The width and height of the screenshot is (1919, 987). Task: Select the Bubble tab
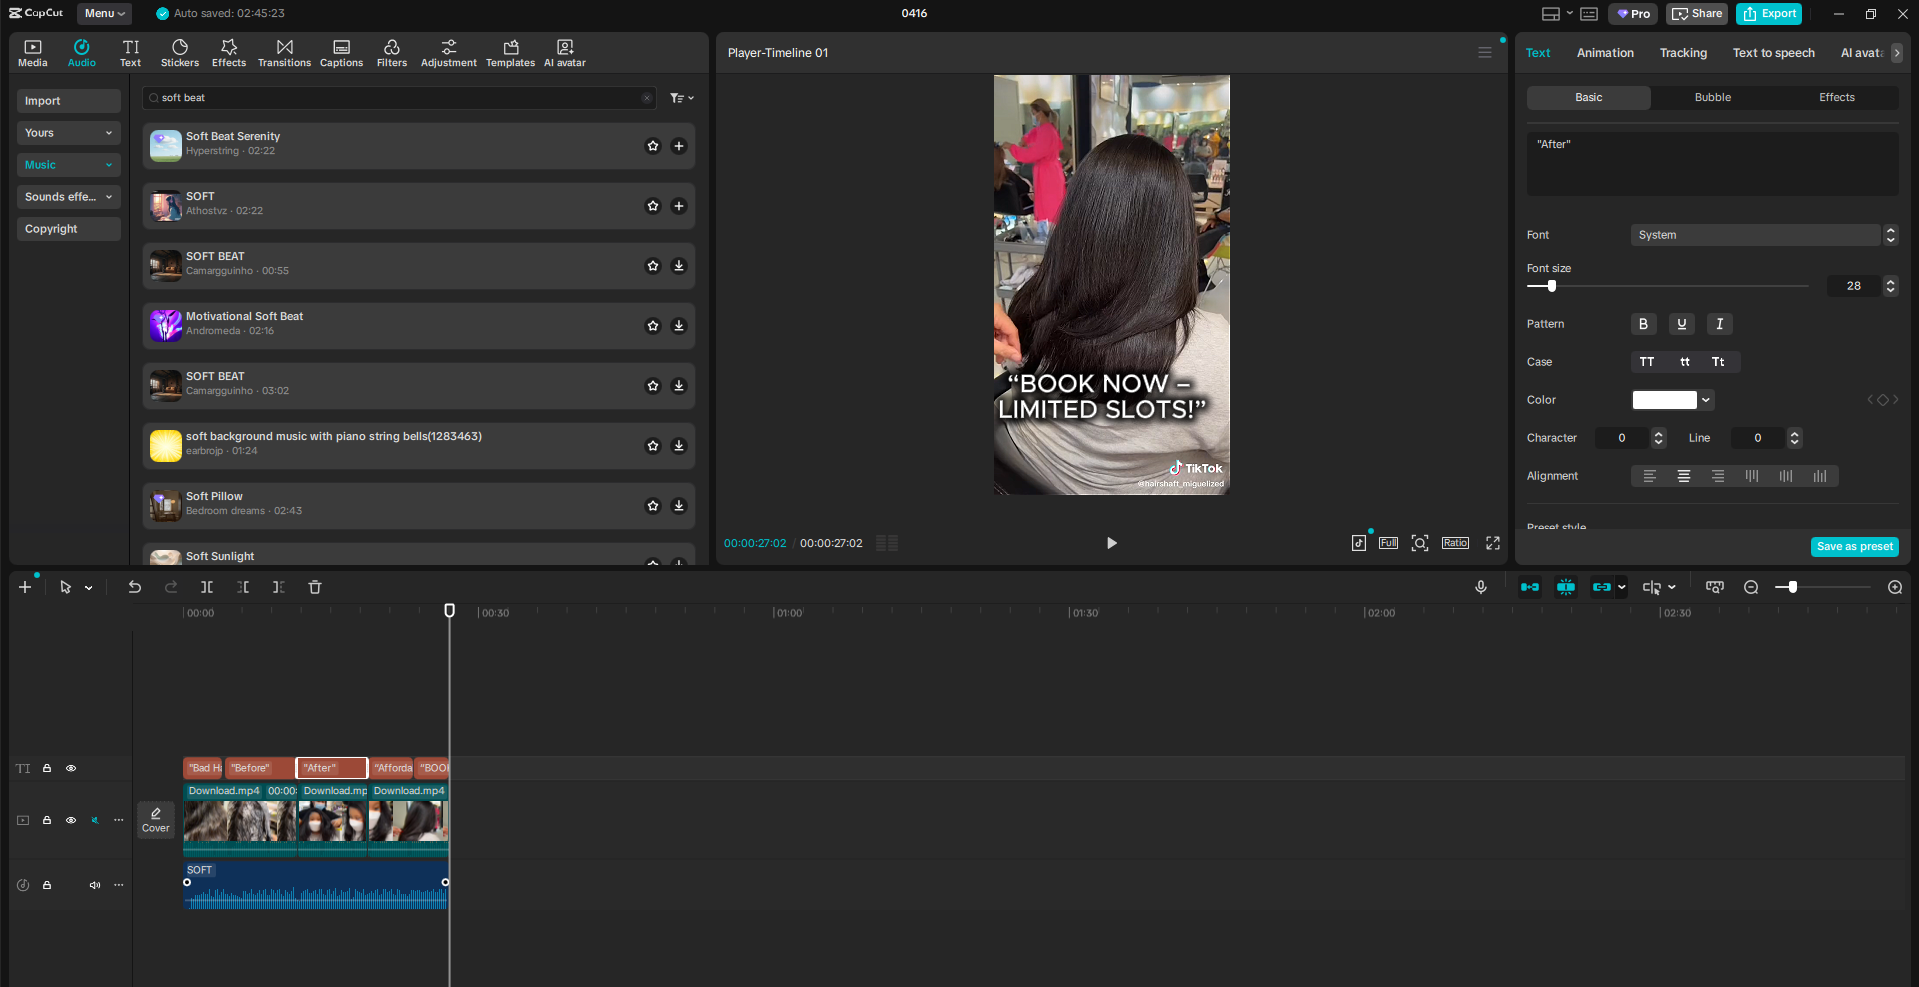[1712, 97]
